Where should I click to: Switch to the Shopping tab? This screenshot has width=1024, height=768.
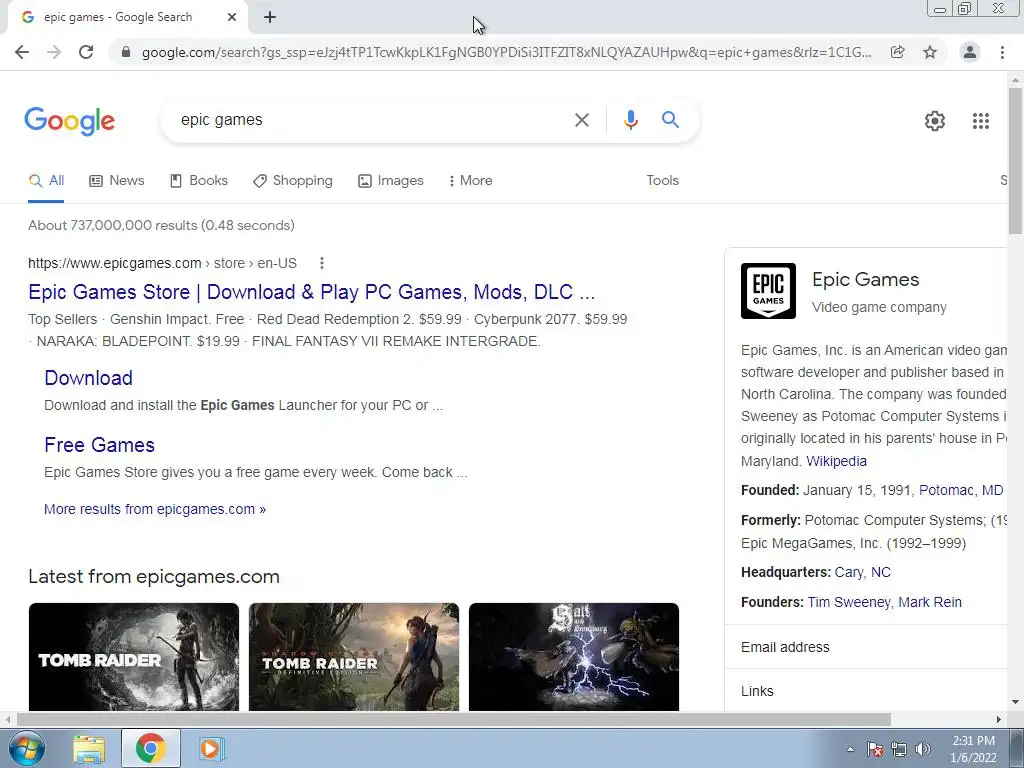[293, 181]
